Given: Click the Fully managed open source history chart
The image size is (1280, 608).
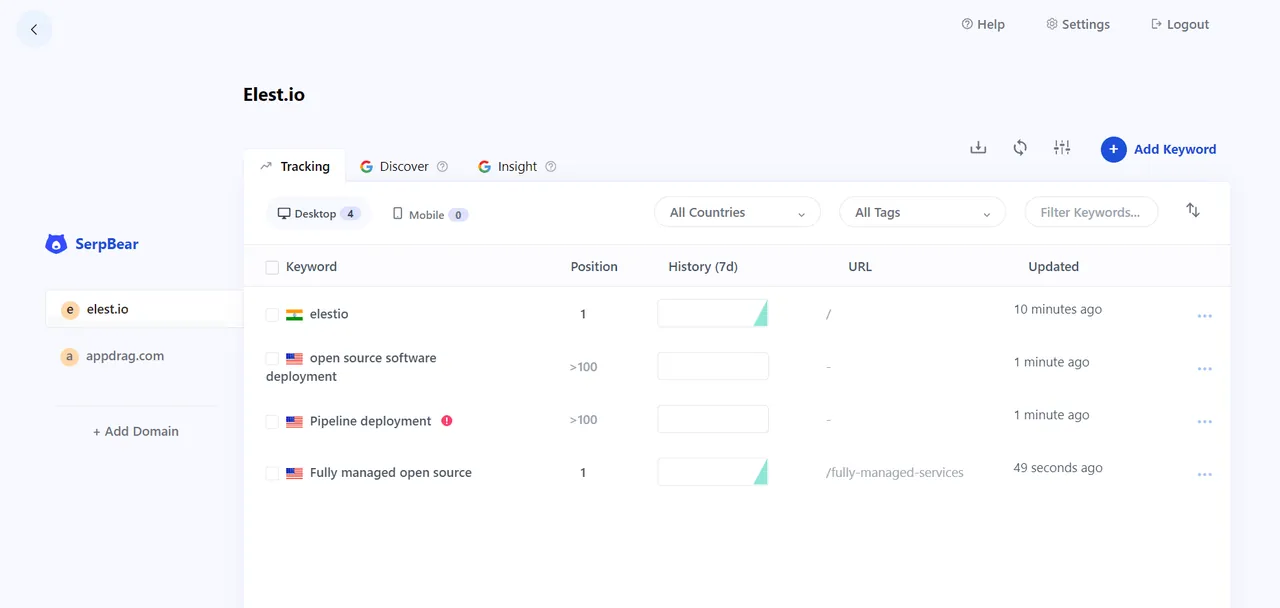Looking at the screenshot, I should click(x=713, y=472).
